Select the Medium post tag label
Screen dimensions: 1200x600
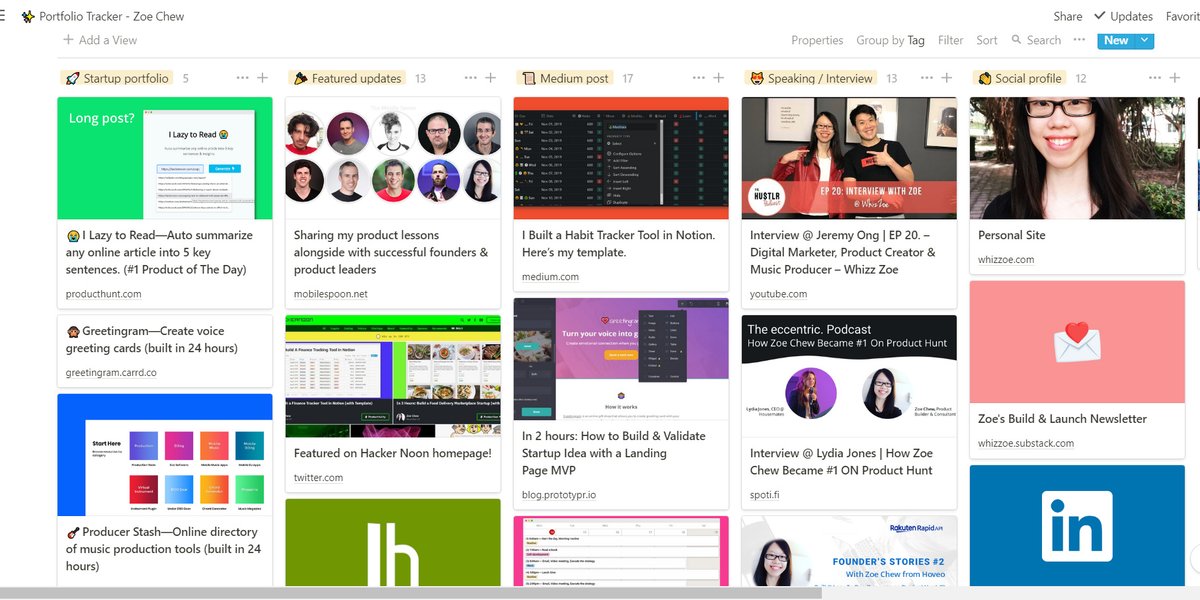click(565, 78)
